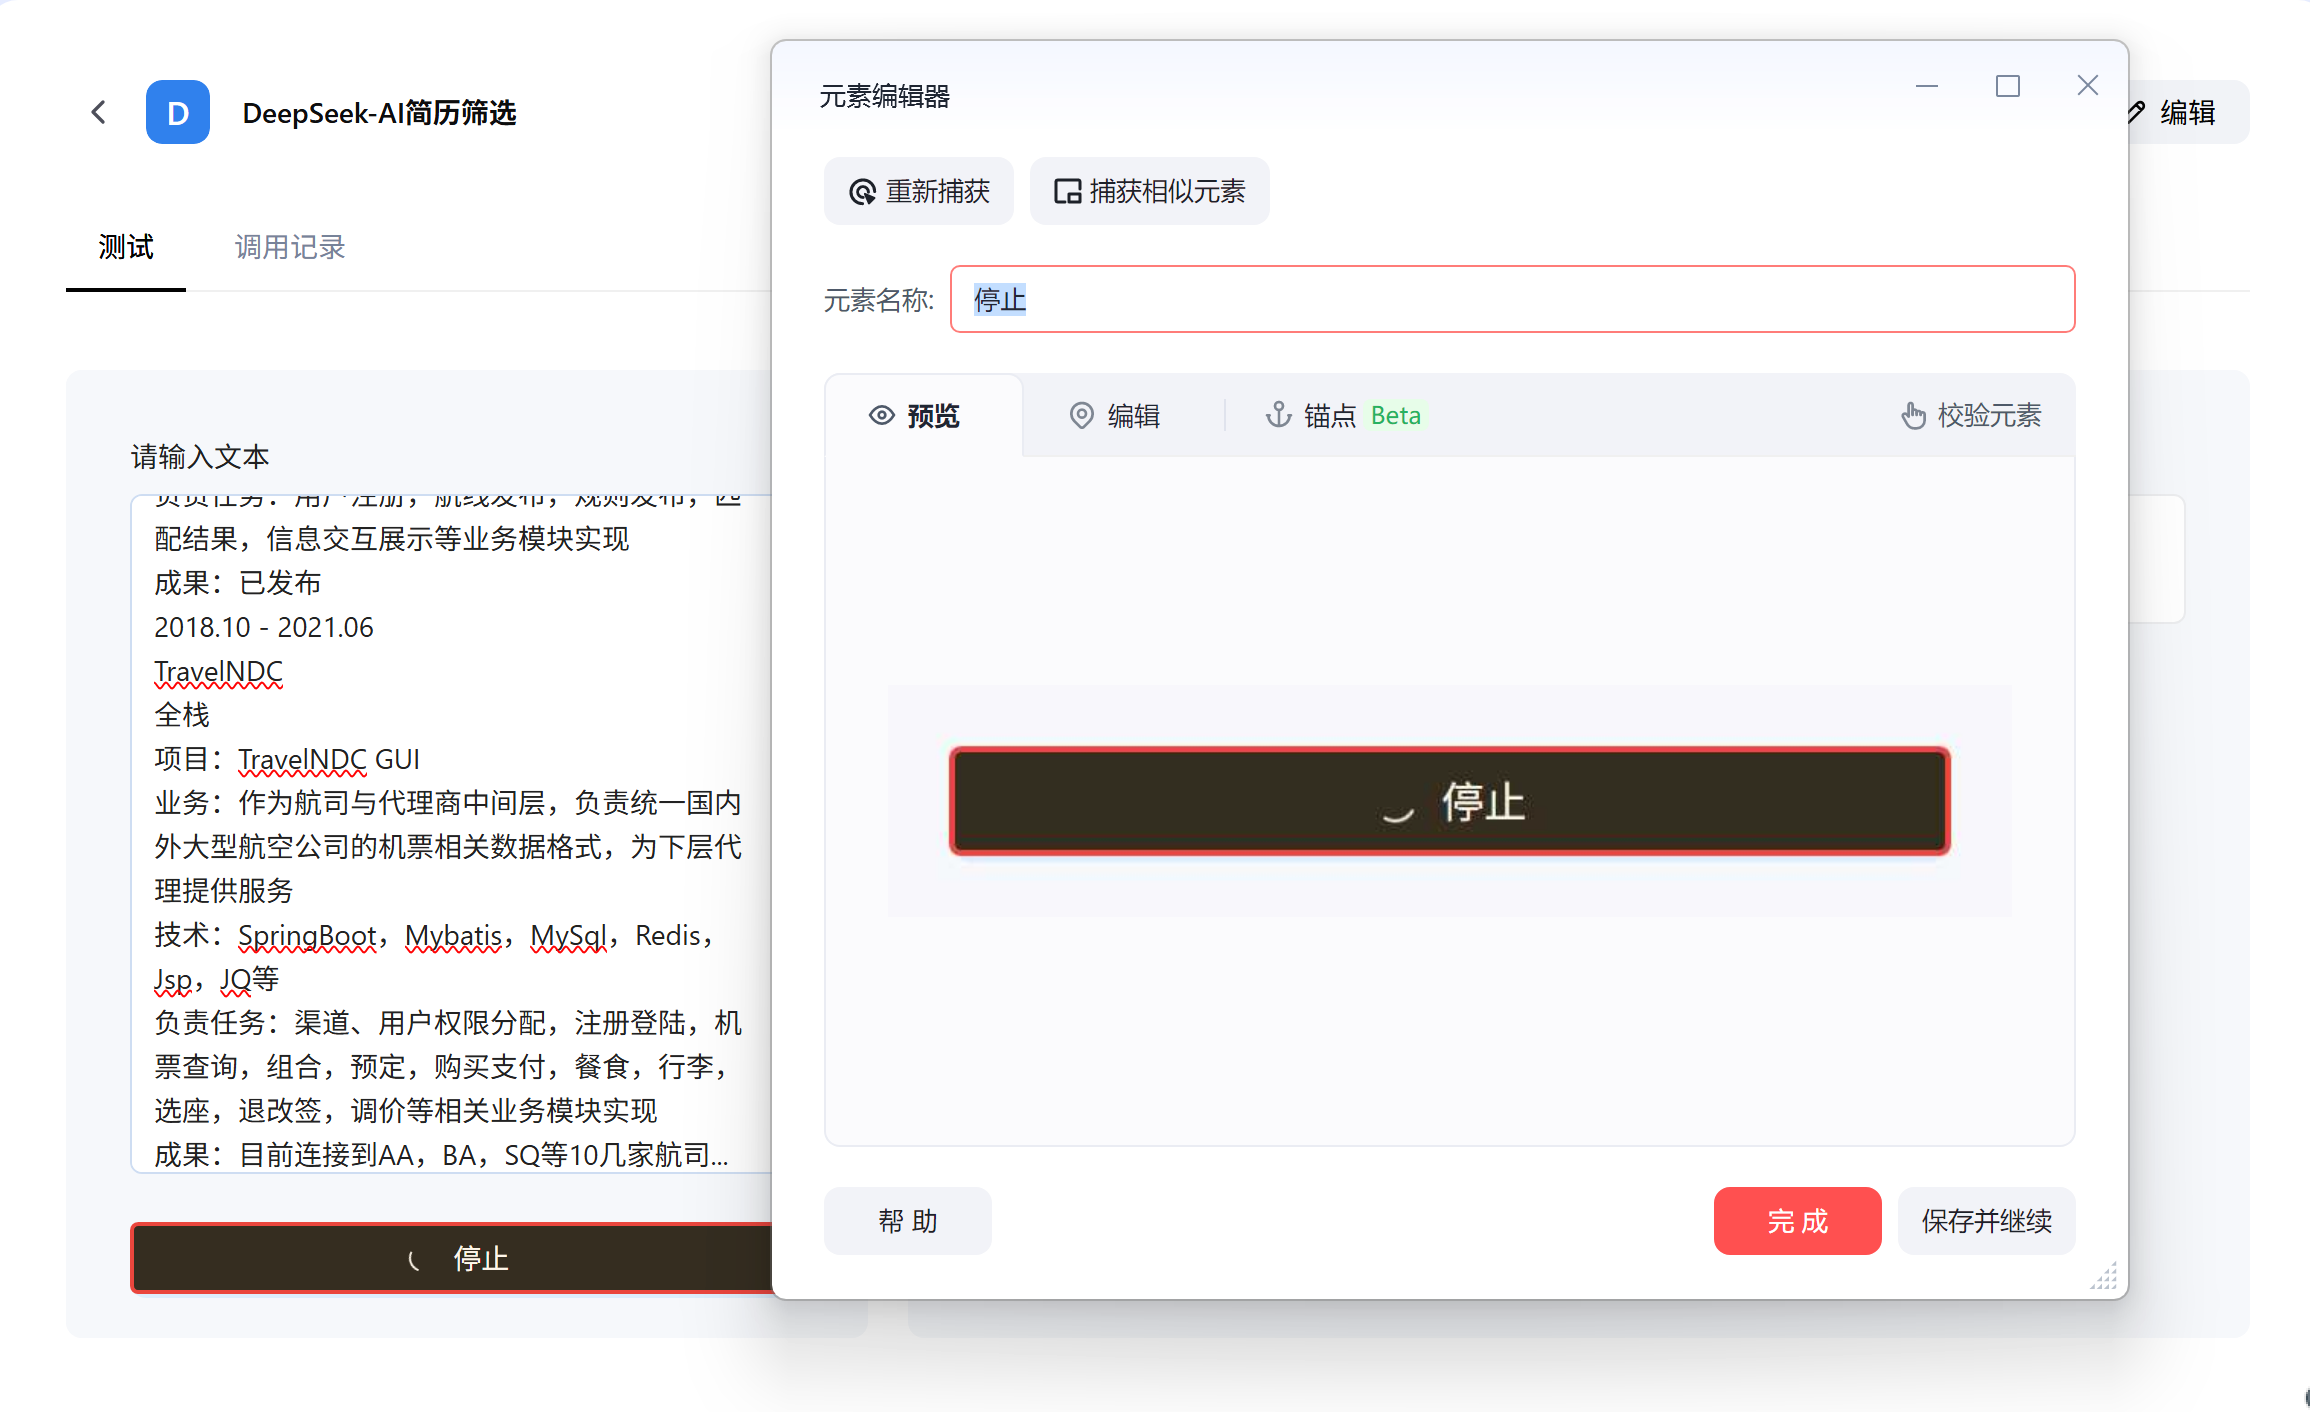This screenshot has width=2310, height=1412.
Task: Open the 帮助 button
Action: pyautogui.click(x=907, y=1221)
